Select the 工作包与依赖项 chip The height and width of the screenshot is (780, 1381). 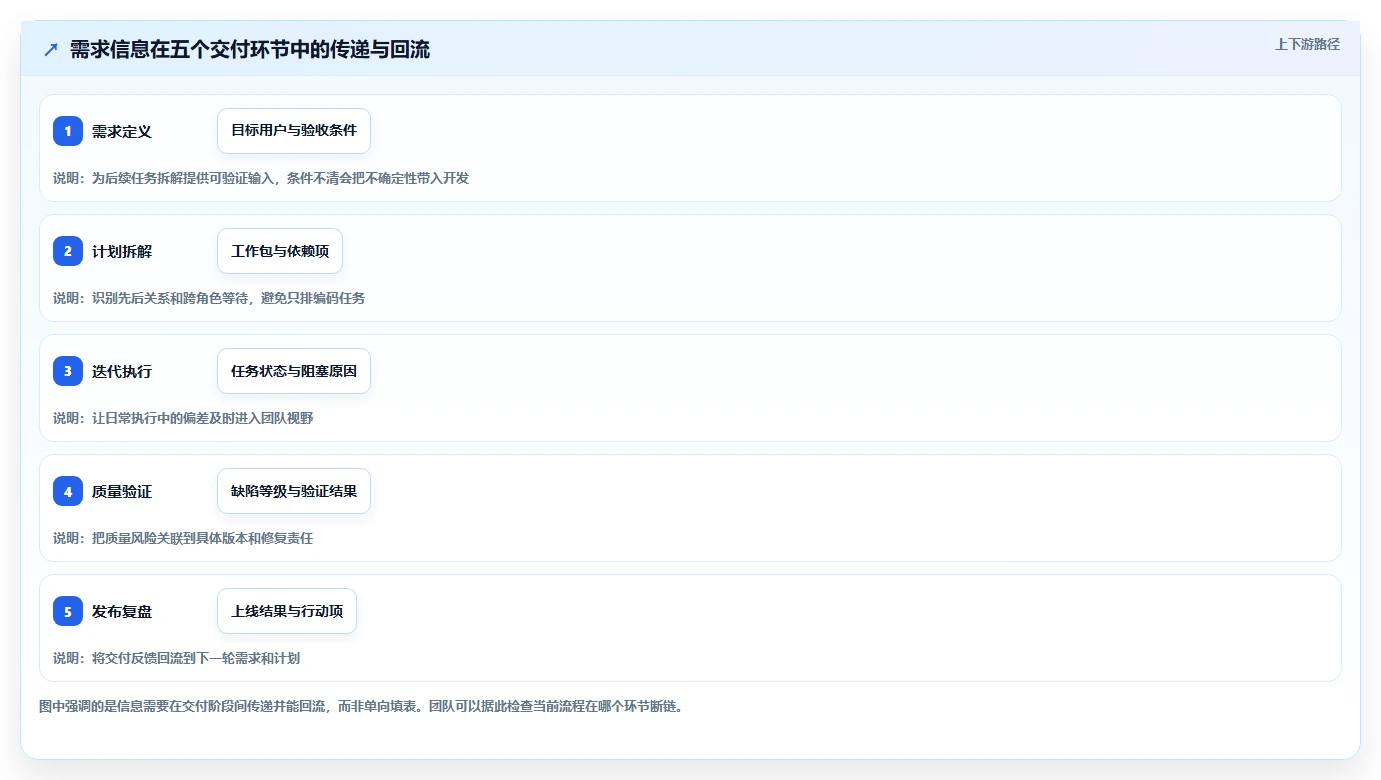(x=280, y=251)
